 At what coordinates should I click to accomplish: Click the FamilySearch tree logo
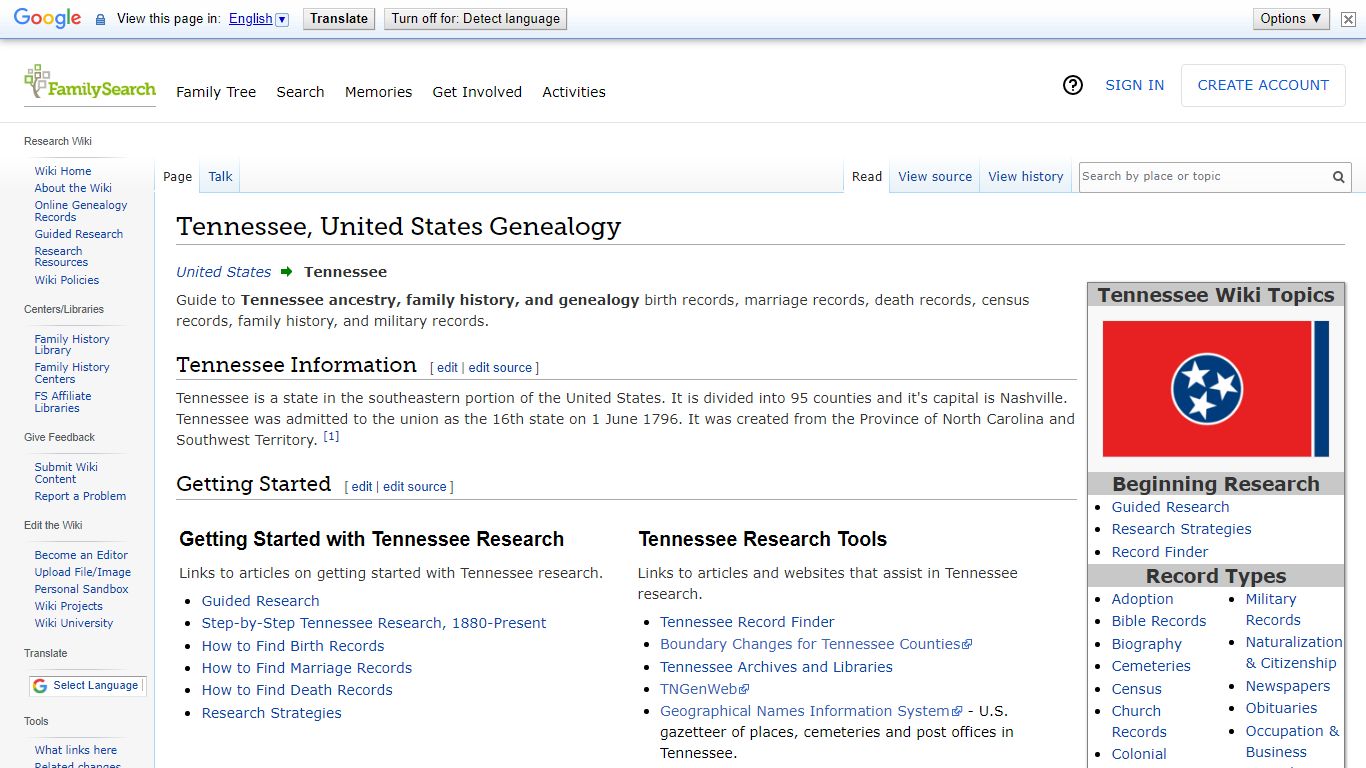tap(90, 84)
